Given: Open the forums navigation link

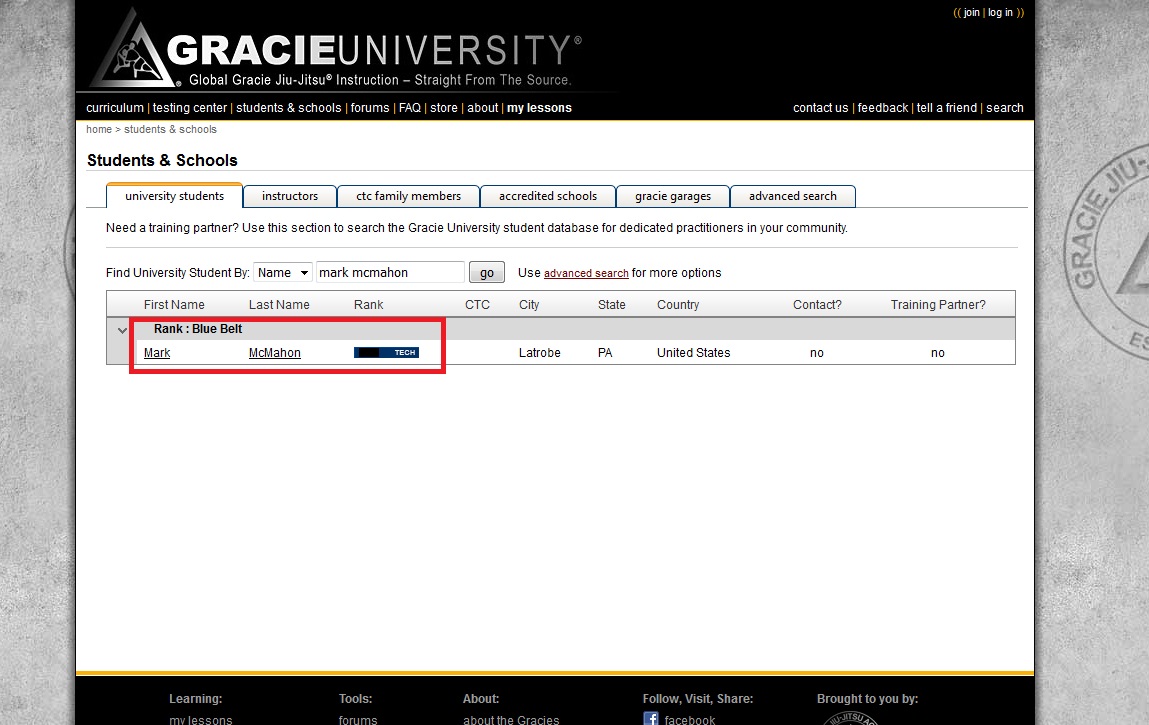Looking at the screenshot, I should tap(370, 108).
